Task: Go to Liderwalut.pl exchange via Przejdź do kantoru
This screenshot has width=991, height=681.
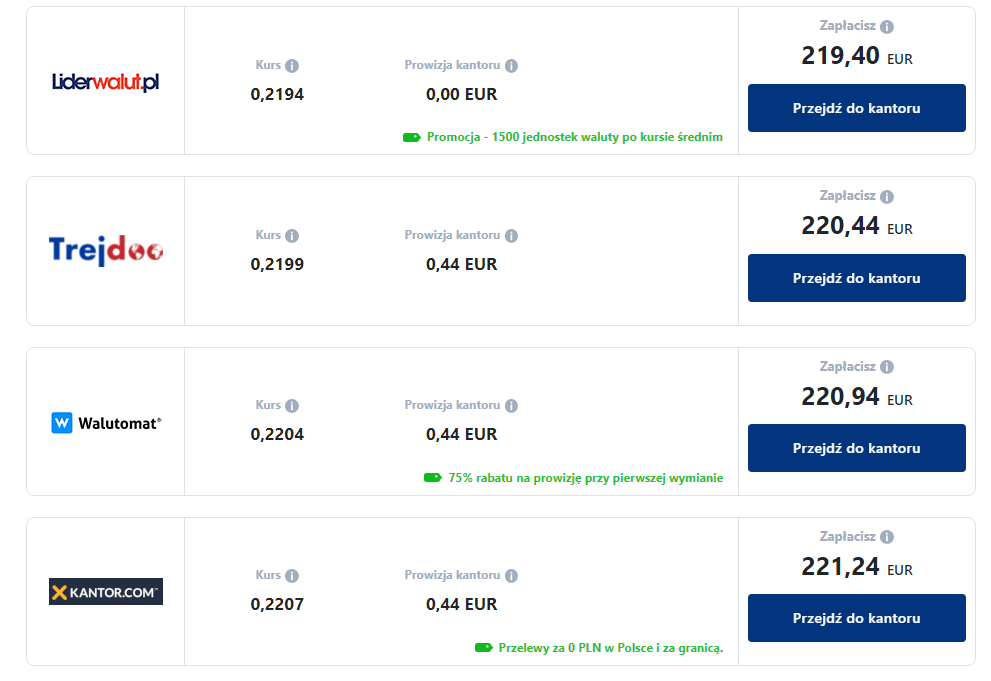Action: 856,108
